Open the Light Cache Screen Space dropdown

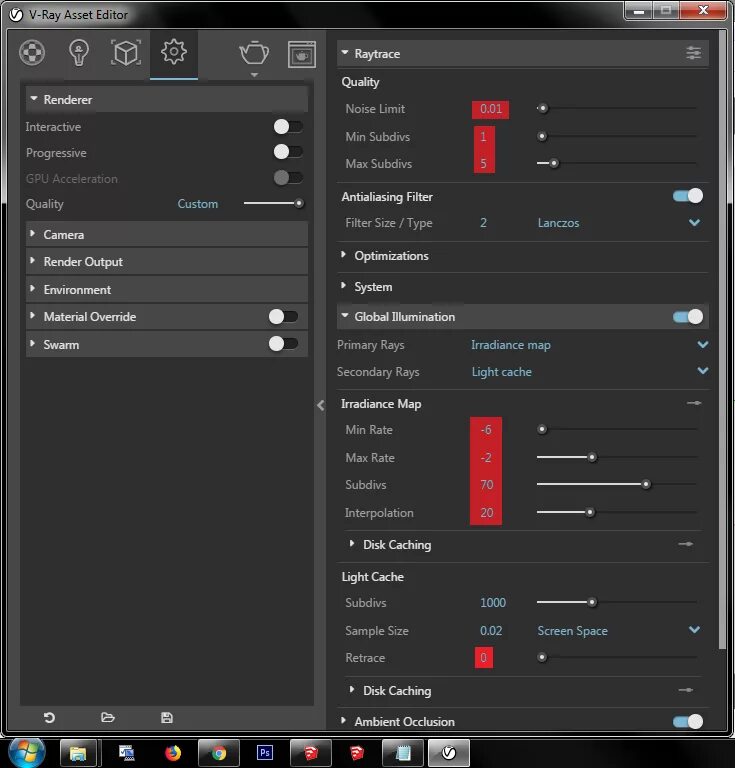(618, 631)
